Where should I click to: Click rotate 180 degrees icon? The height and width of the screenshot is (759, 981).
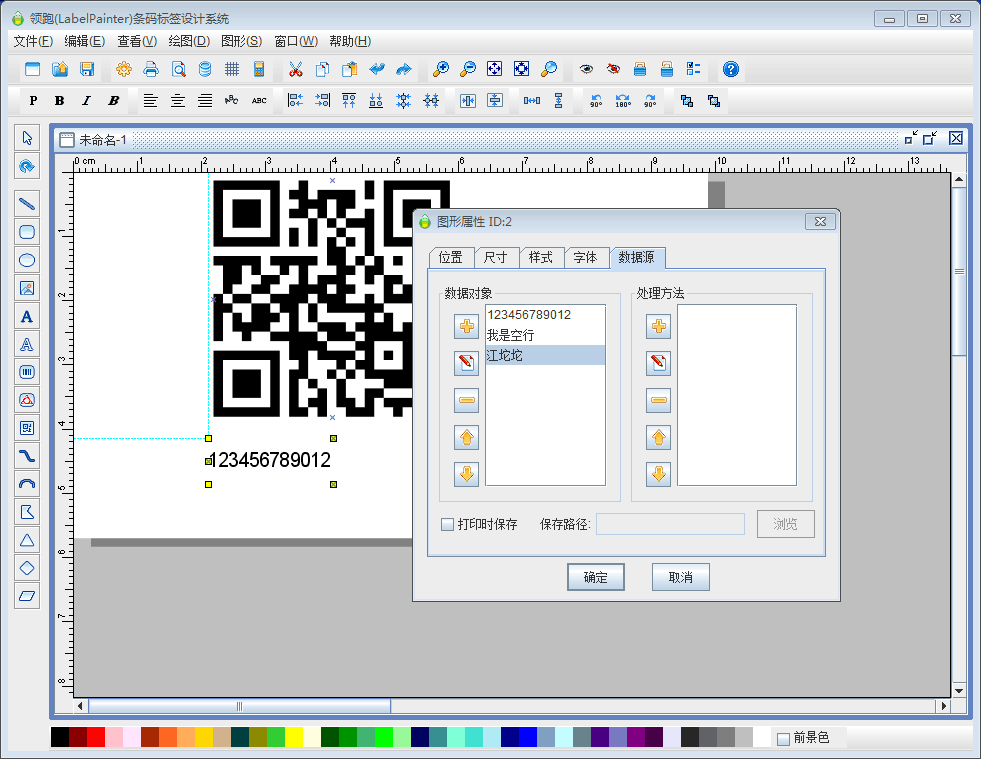click(623, 101)
